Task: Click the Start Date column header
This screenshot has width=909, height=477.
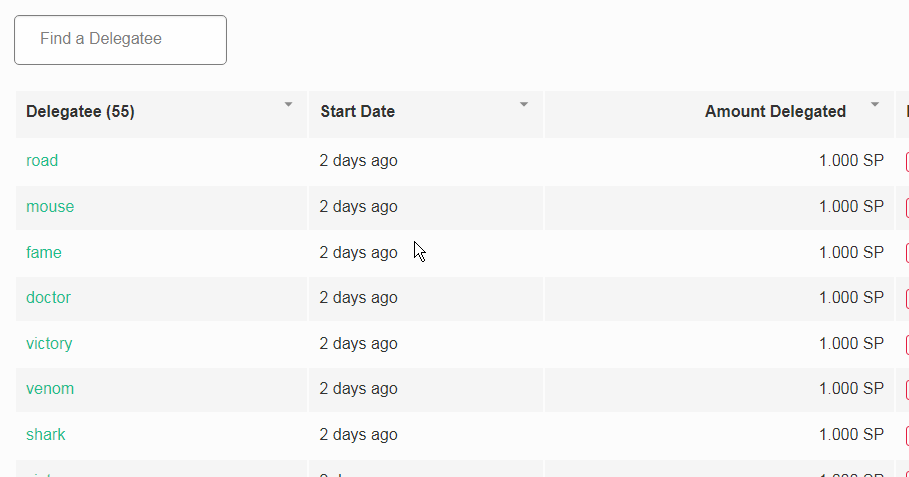Action: pos(357,112)
